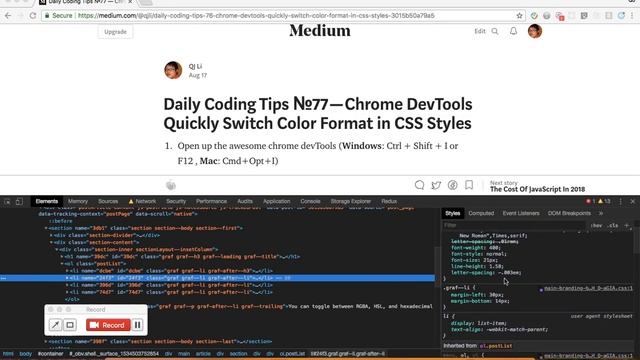Select the rectangle region tool in Record widget
640x360 pixels.
pos(70,325)
